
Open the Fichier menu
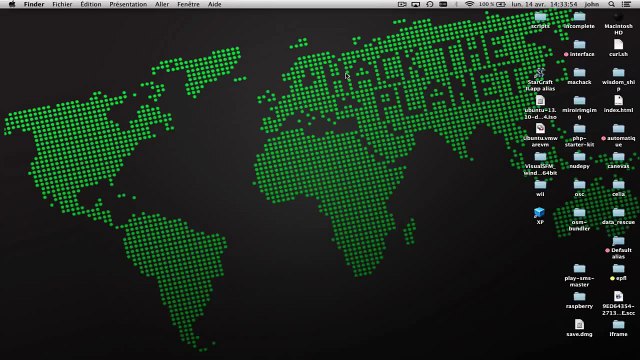62,4
